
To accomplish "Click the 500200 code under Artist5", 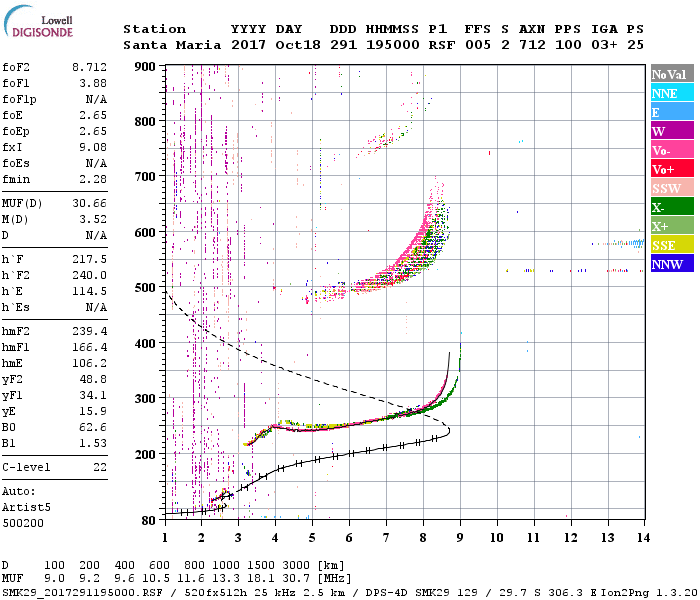I will (23, 523).
